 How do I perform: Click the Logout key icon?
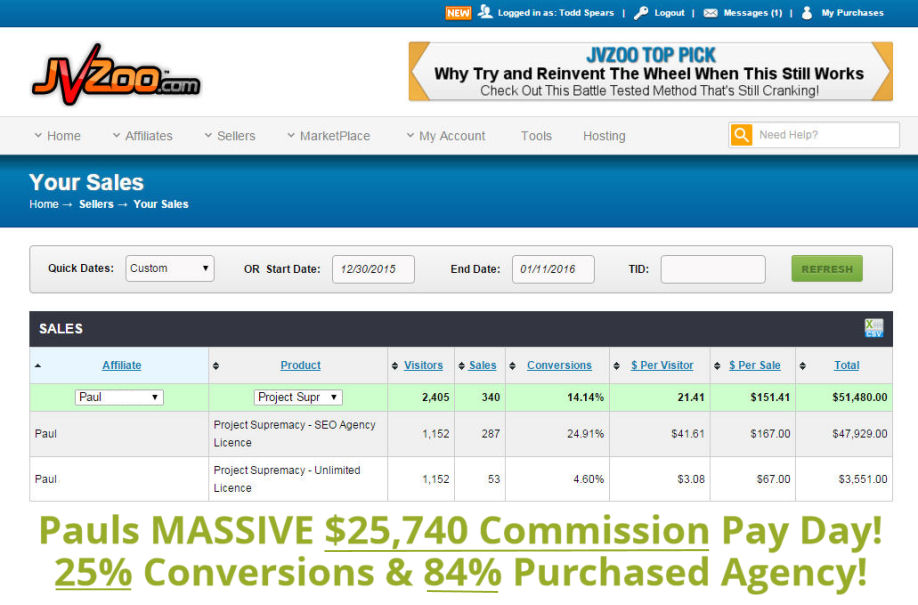point(641,12)
